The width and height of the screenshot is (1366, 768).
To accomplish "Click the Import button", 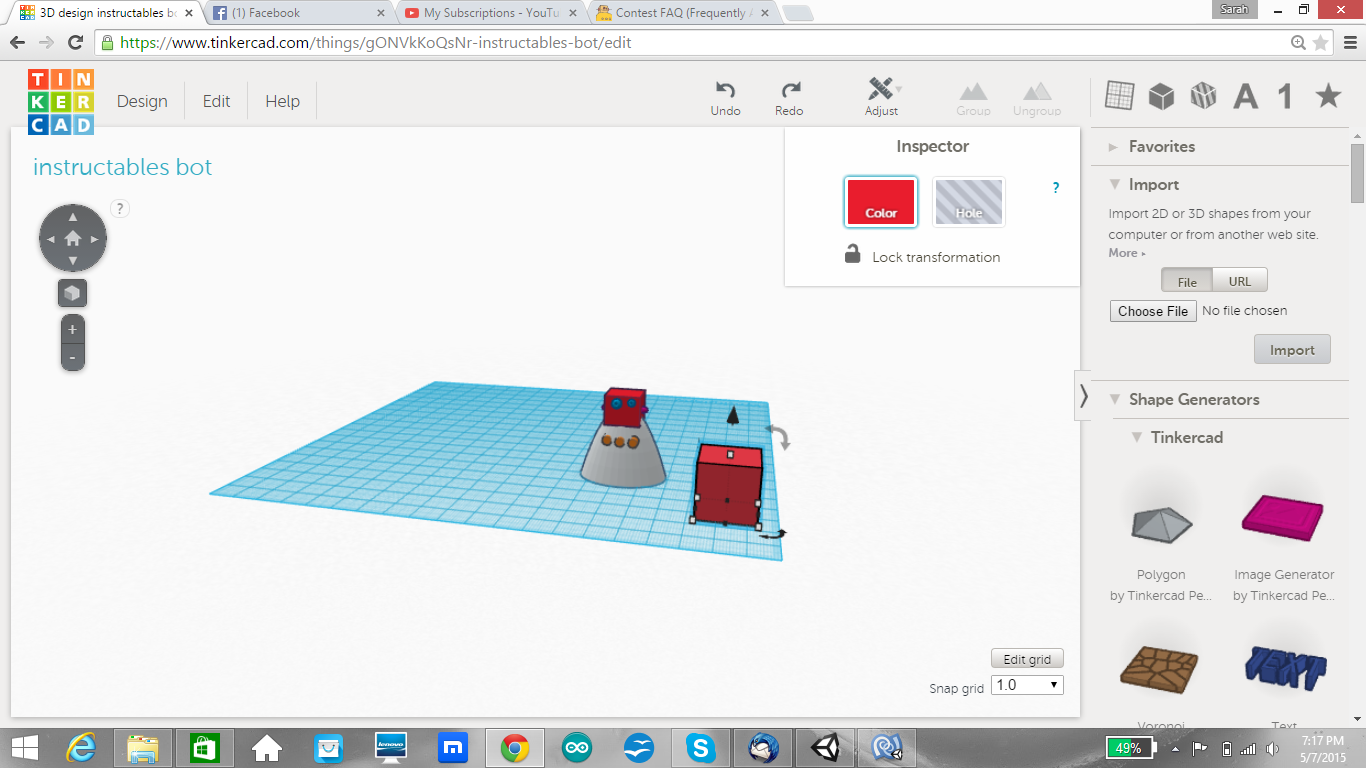I will point(1292,350).
